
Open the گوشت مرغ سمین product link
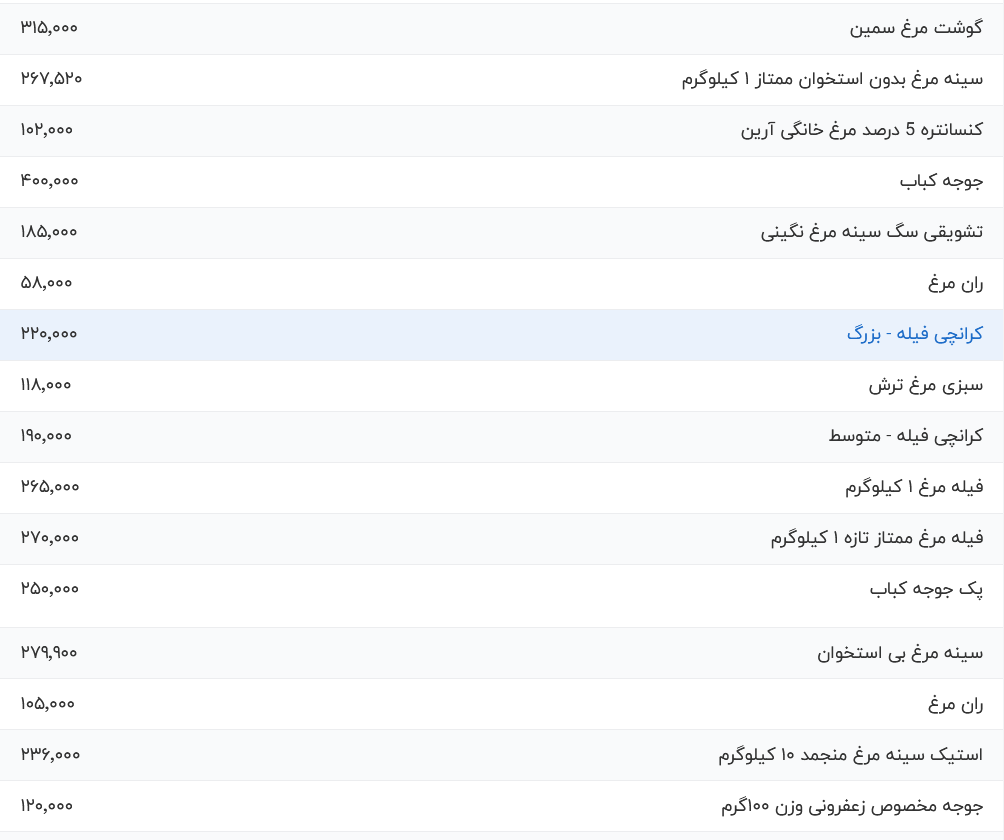point(916,28)
